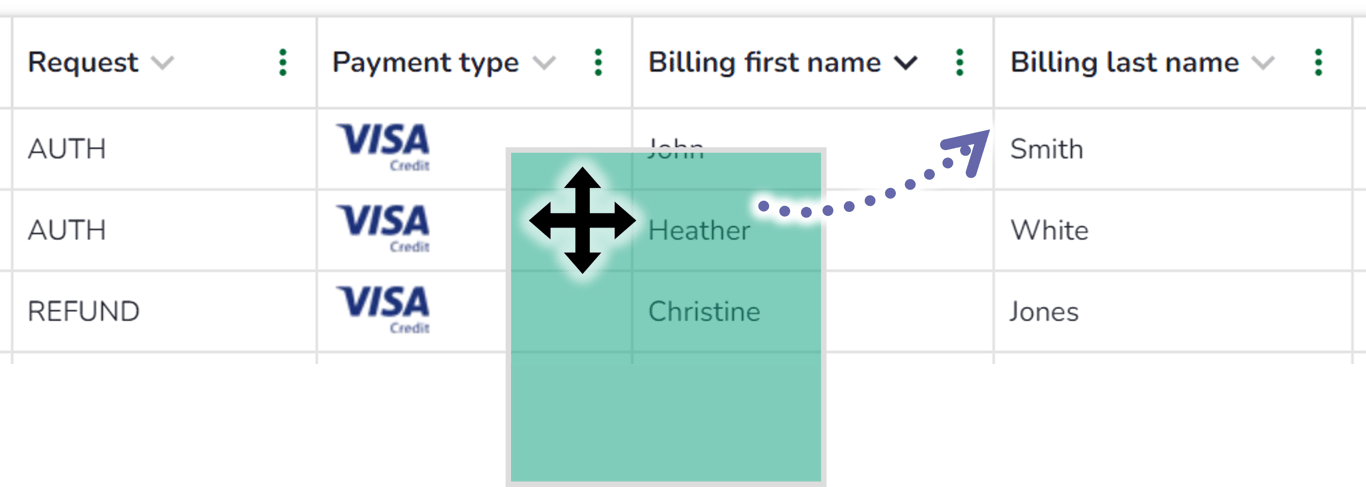Sort by Billing last name chevron

coord(1263,63)
